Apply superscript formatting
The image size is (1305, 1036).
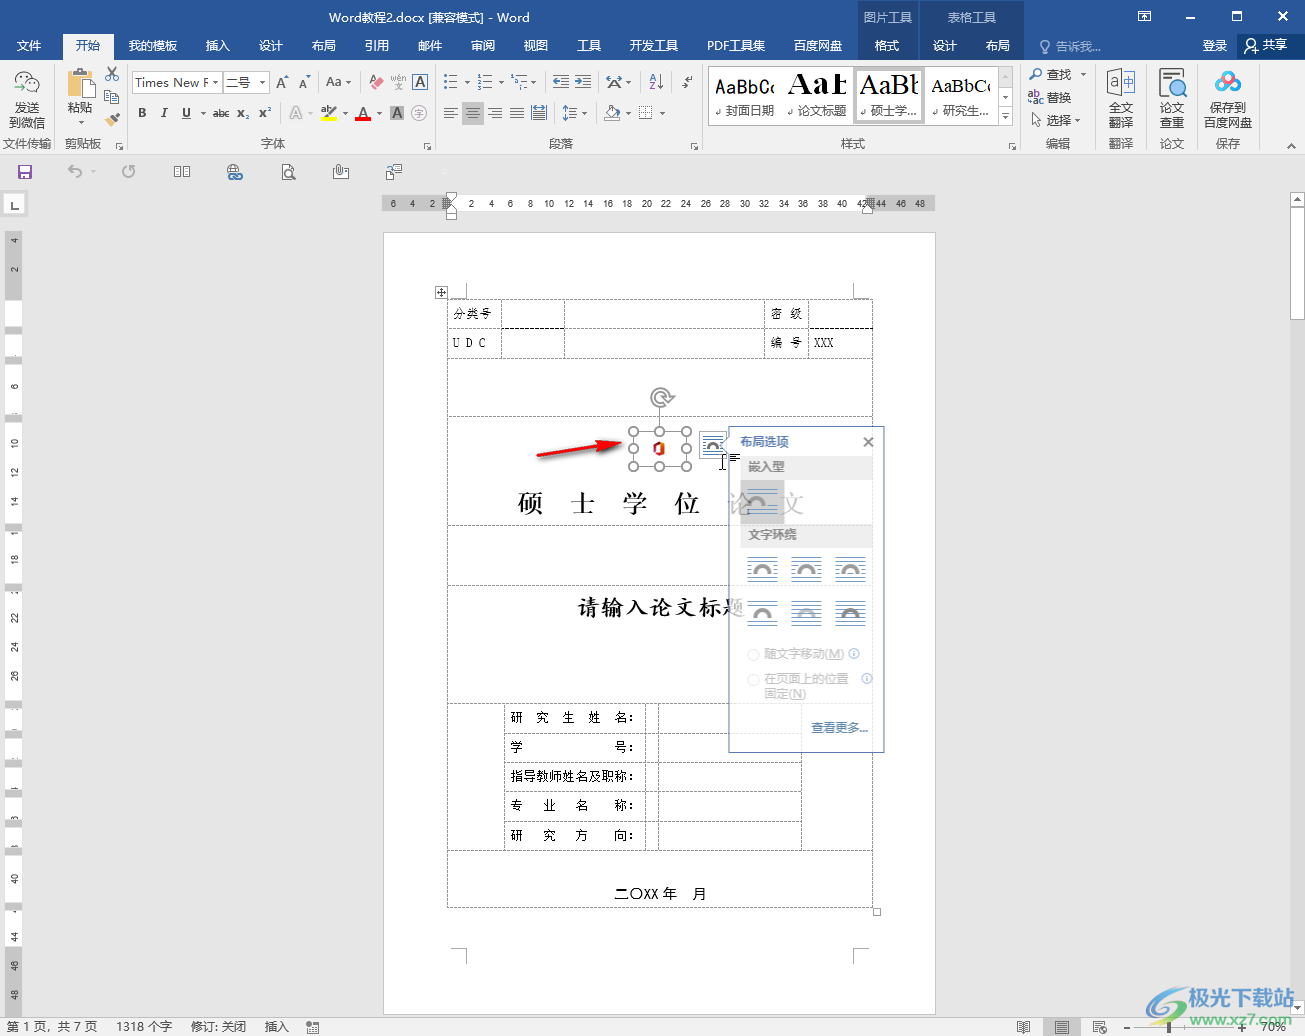pyautogui.click(x=265, y=113)
